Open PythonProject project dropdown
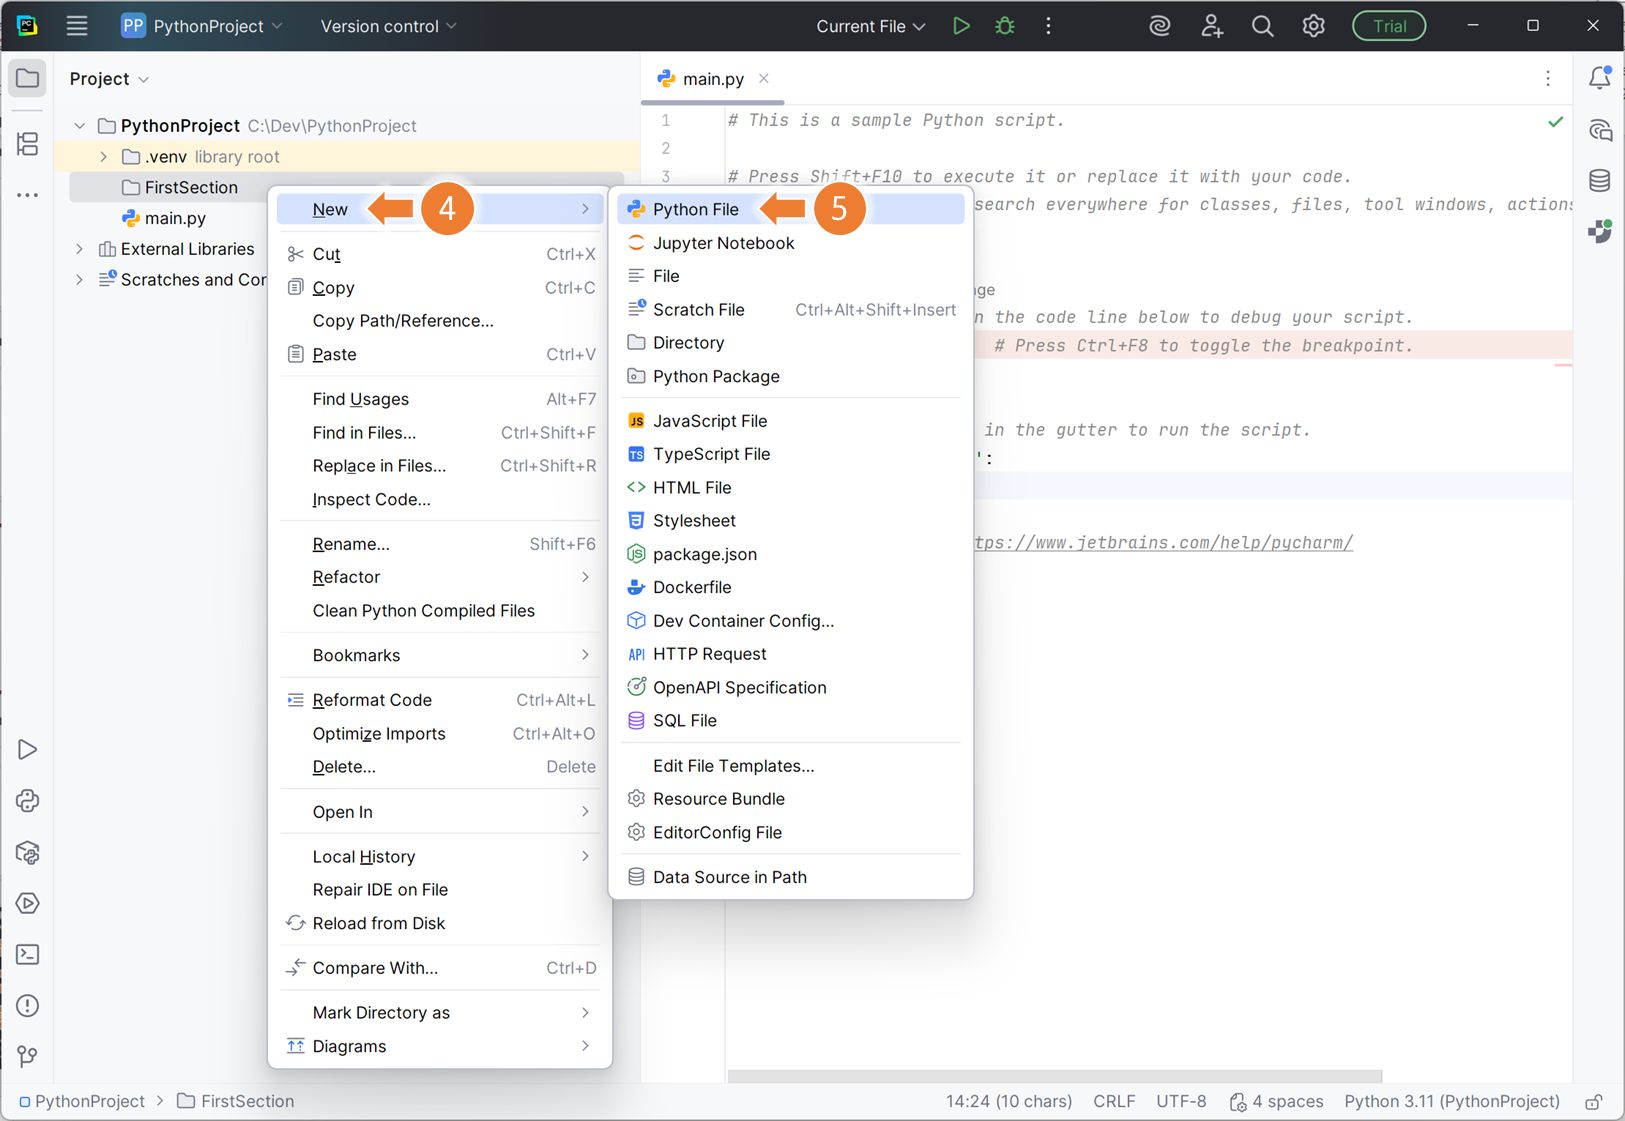The image size is (1625, 1121). point(203,26)
